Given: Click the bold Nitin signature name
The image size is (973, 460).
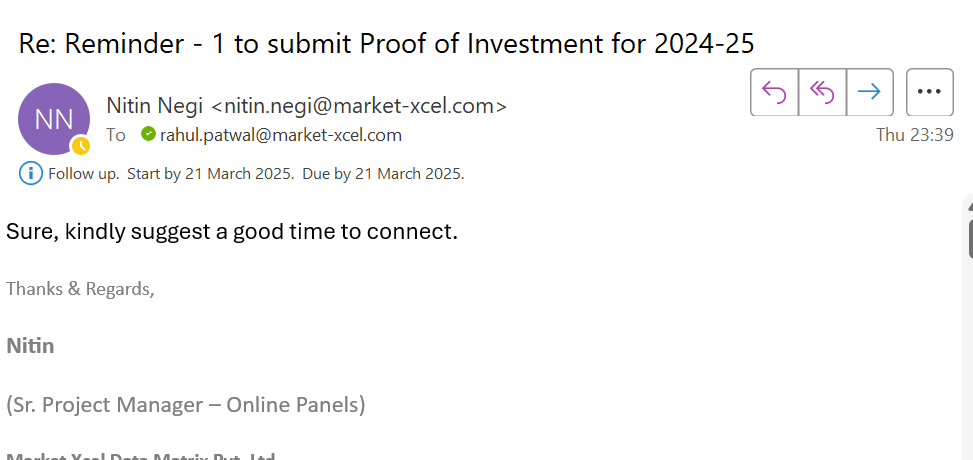Looking at the screenshot, I should coord(30,346).
